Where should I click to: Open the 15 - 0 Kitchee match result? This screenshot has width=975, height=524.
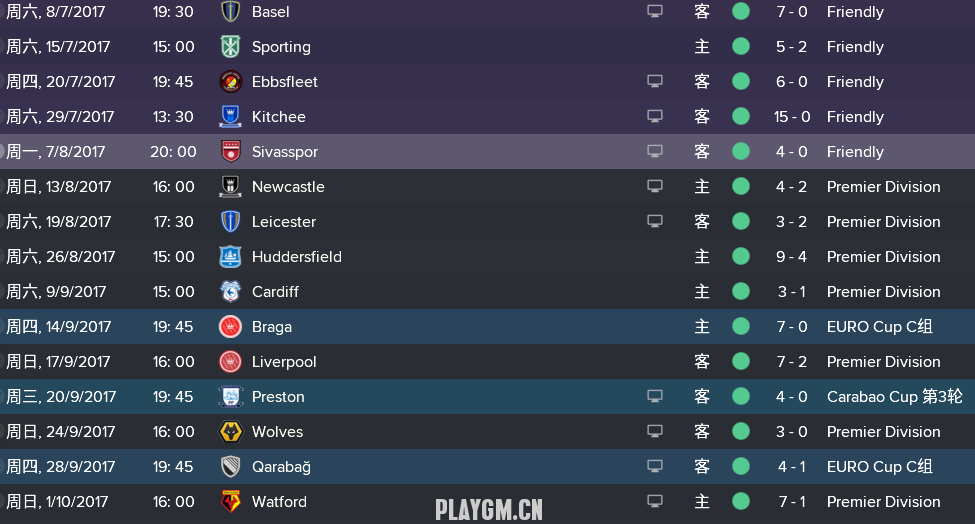click(x=792, y=117)
